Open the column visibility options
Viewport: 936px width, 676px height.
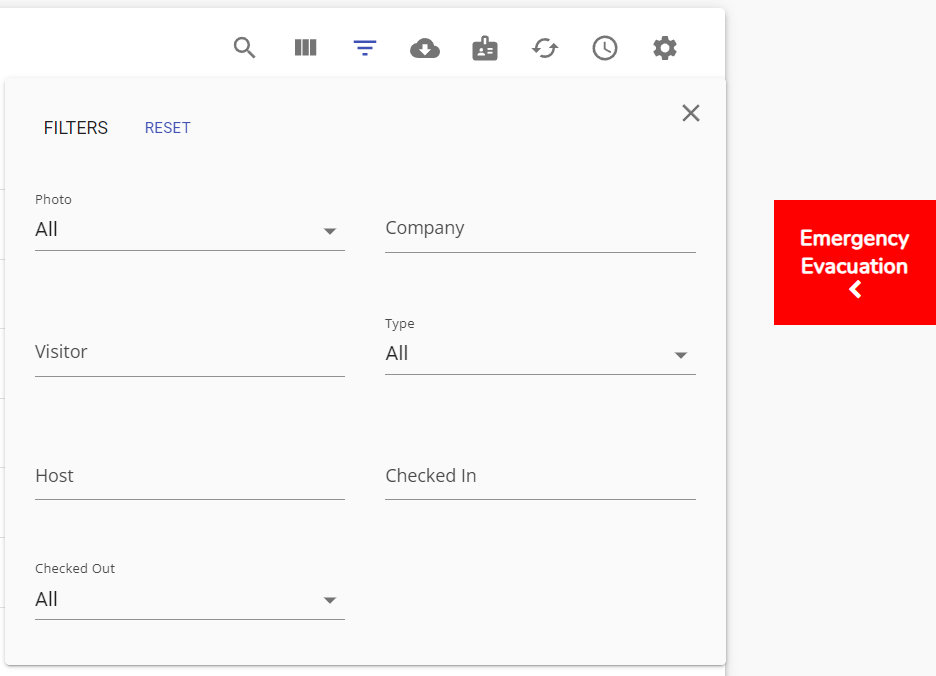point(304,47)
